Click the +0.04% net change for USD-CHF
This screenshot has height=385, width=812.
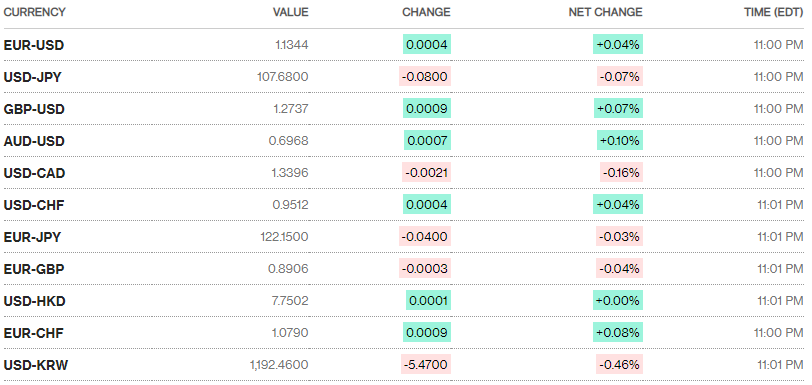(x=618, y=205)
